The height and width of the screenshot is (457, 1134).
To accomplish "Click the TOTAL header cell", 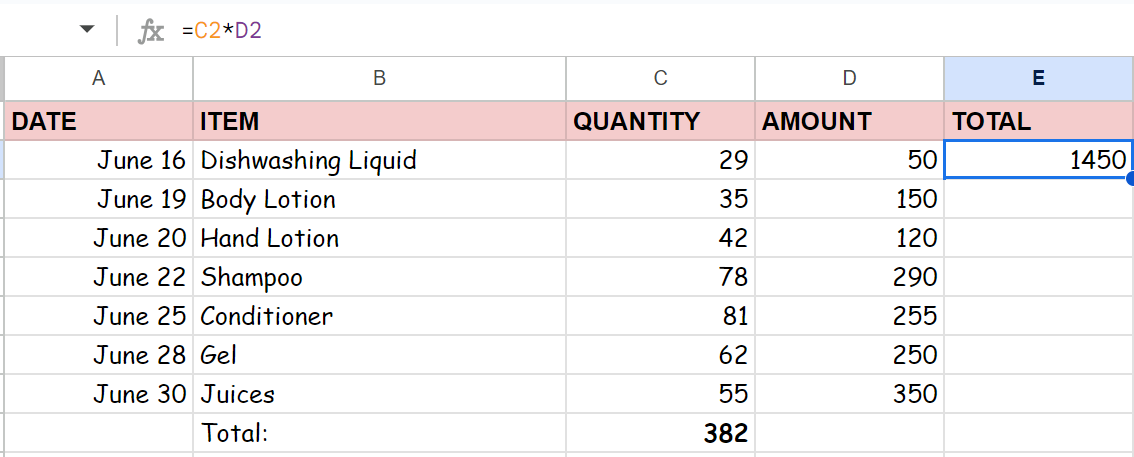I will click(x=1038, y=122).
